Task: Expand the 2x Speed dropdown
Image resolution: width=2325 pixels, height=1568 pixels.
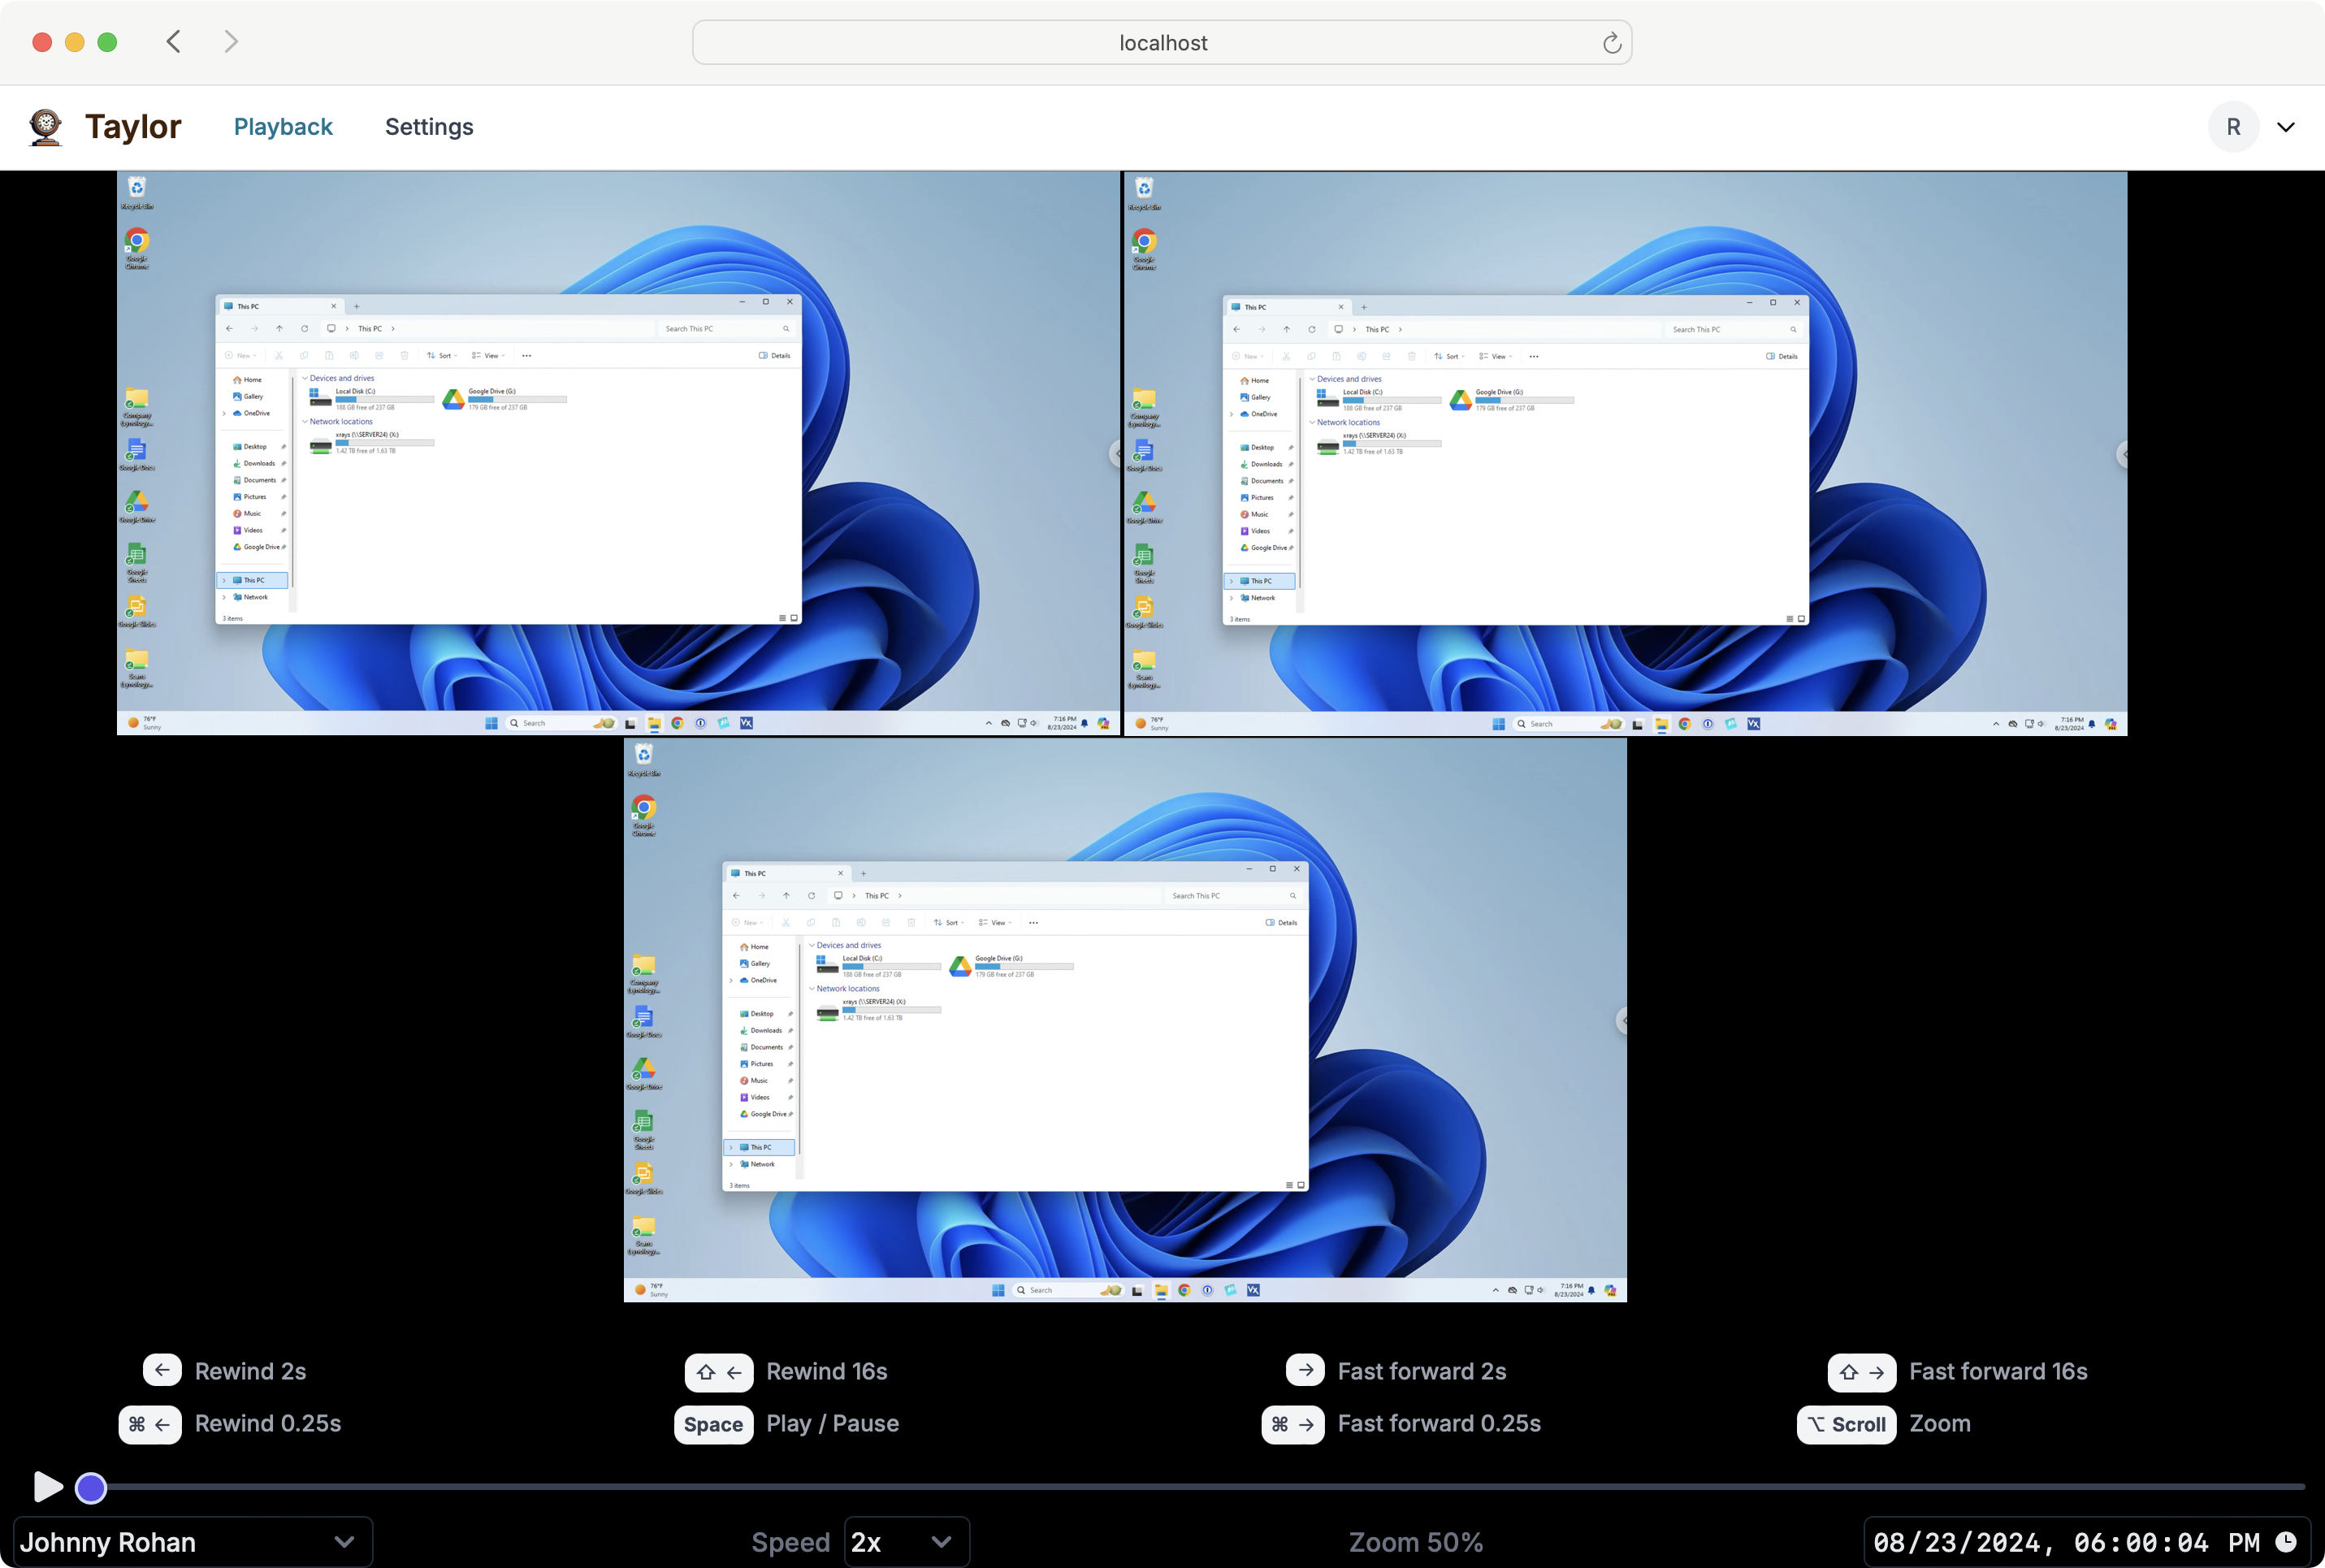Action: [x=906, y=1542]
